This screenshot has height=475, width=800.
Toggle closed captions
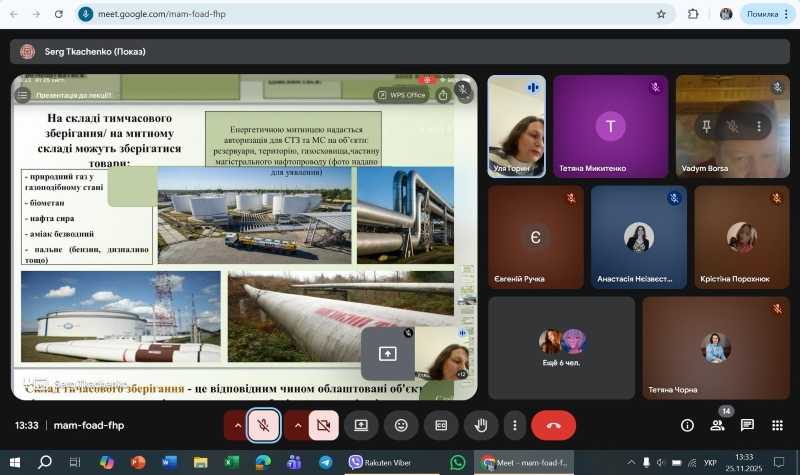(x=440, y=425)
